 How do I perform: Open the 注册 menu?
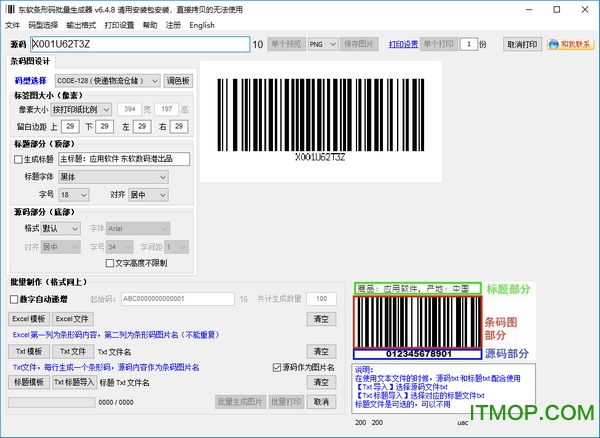(x=173, y=25)
